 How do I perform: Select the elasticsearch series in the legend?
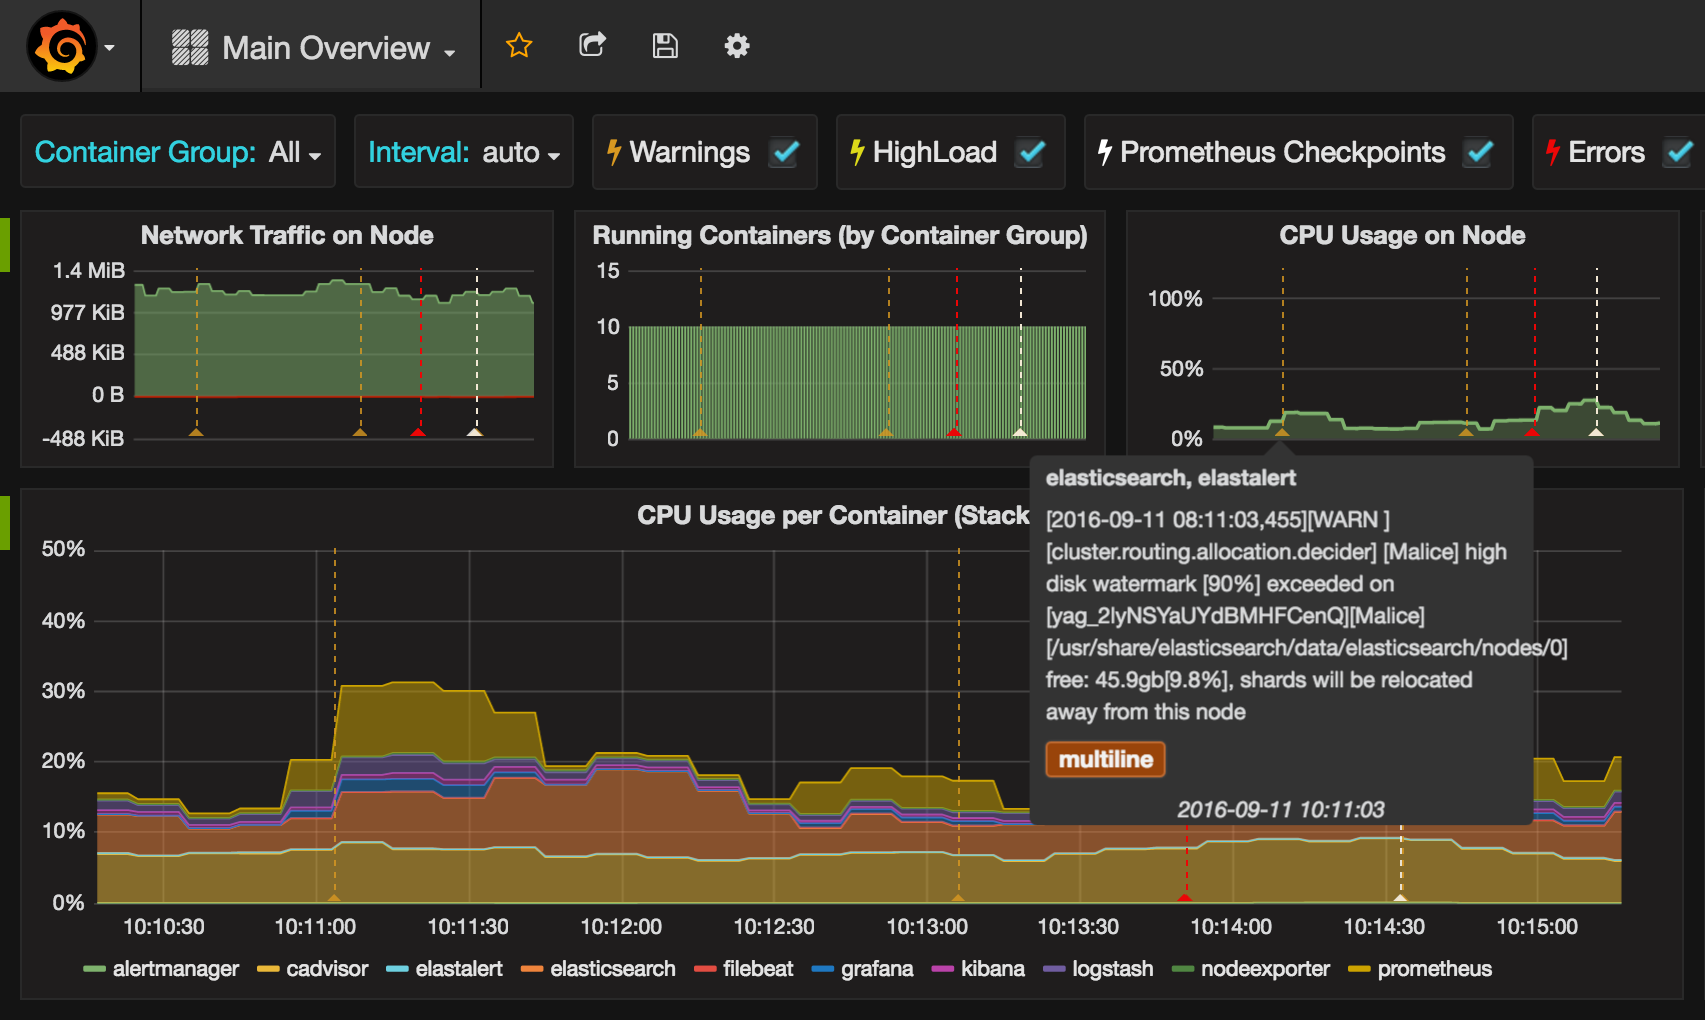tap(612, 968)
